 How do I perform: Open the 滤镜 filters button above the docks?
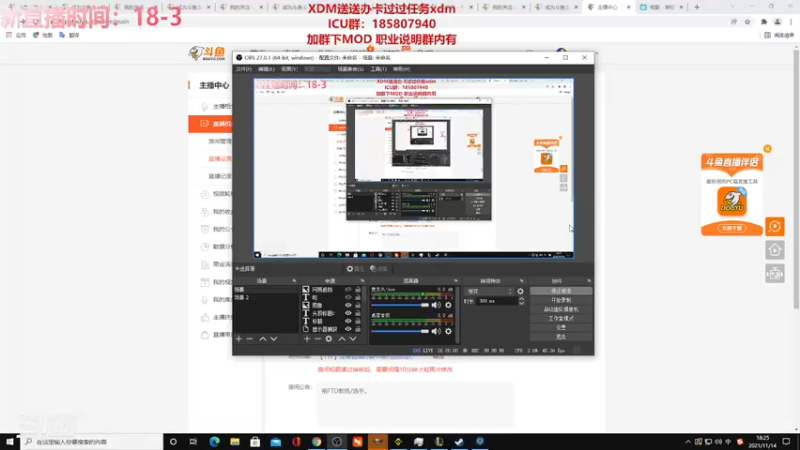click(x=379, y=269)
